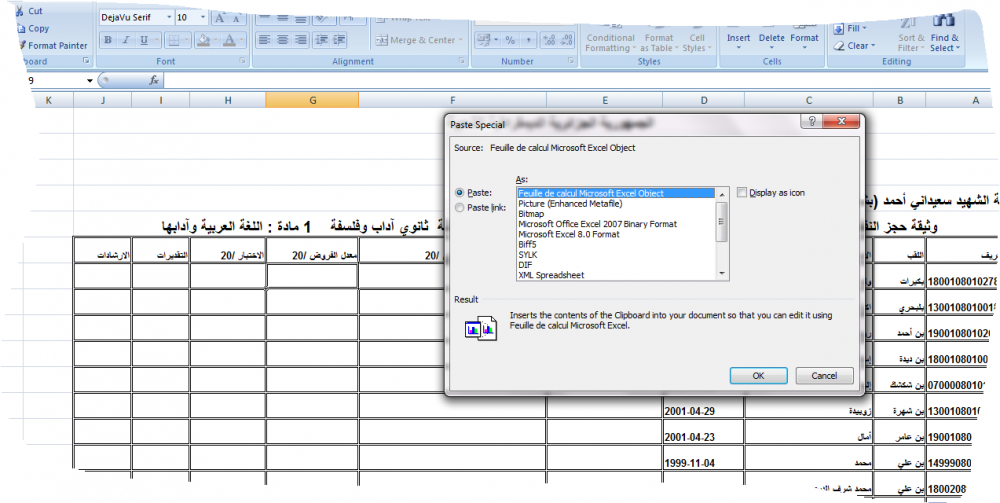Open the Sort & Filter menu
The width and height of the screenshot is (1000, 503).
[x=910, y=34]
